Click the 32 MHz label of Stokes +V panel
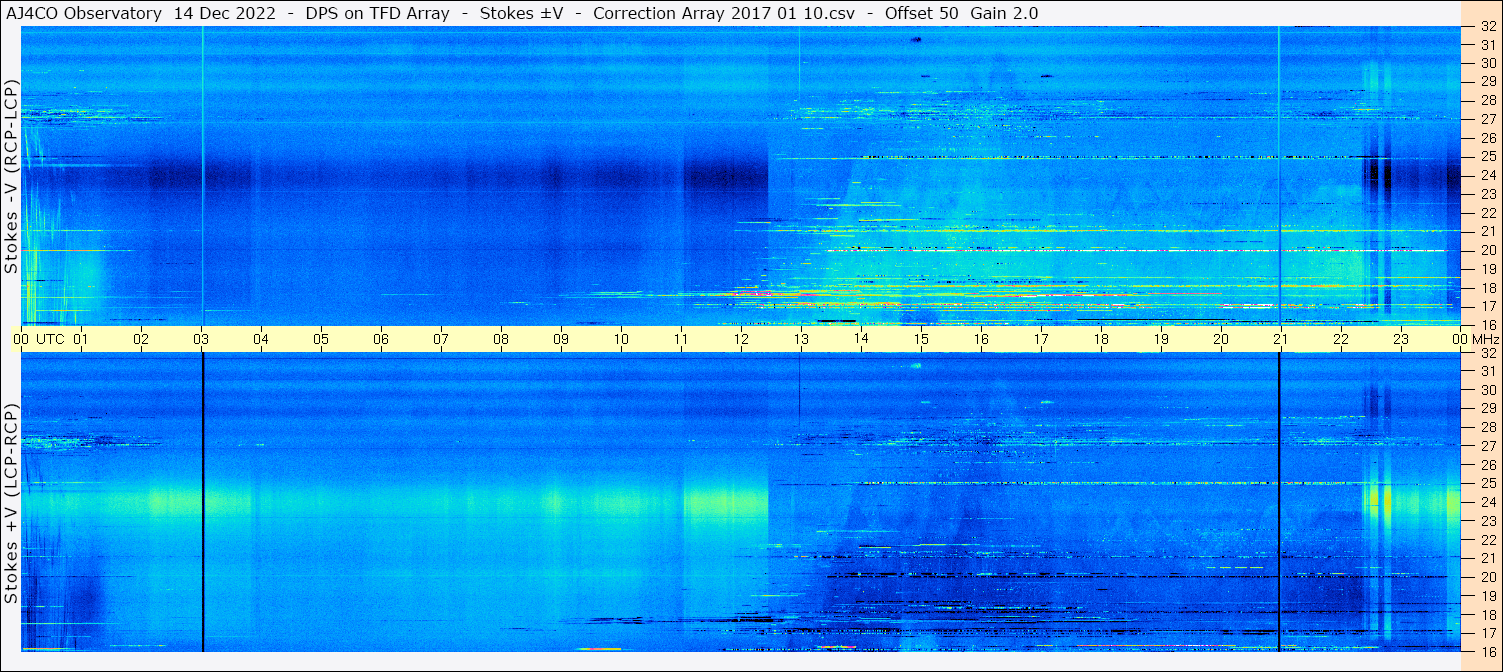The height and width of the screenshot is (672, 1503). [1487, 353]
